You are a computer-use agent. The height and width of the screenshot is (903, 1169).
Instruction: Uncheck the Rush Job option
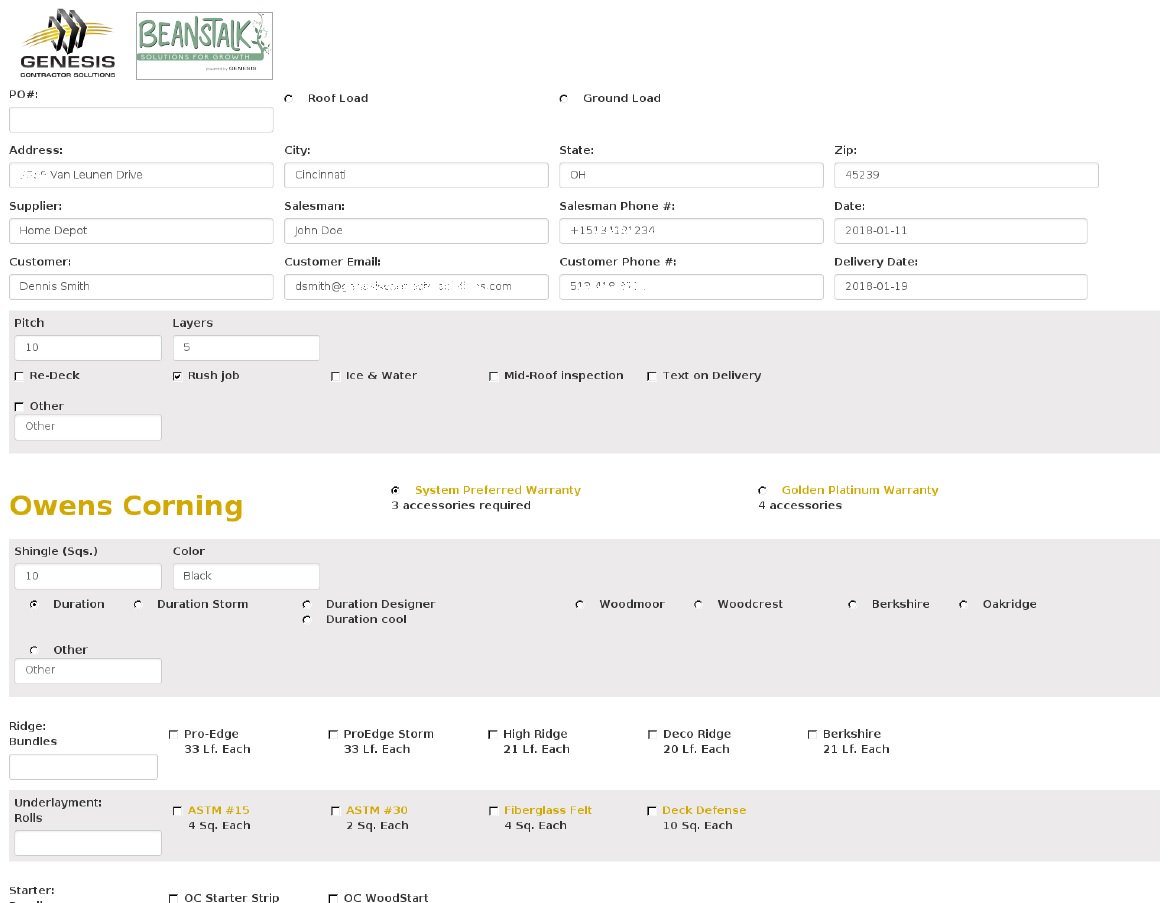[x=176, y=375]
